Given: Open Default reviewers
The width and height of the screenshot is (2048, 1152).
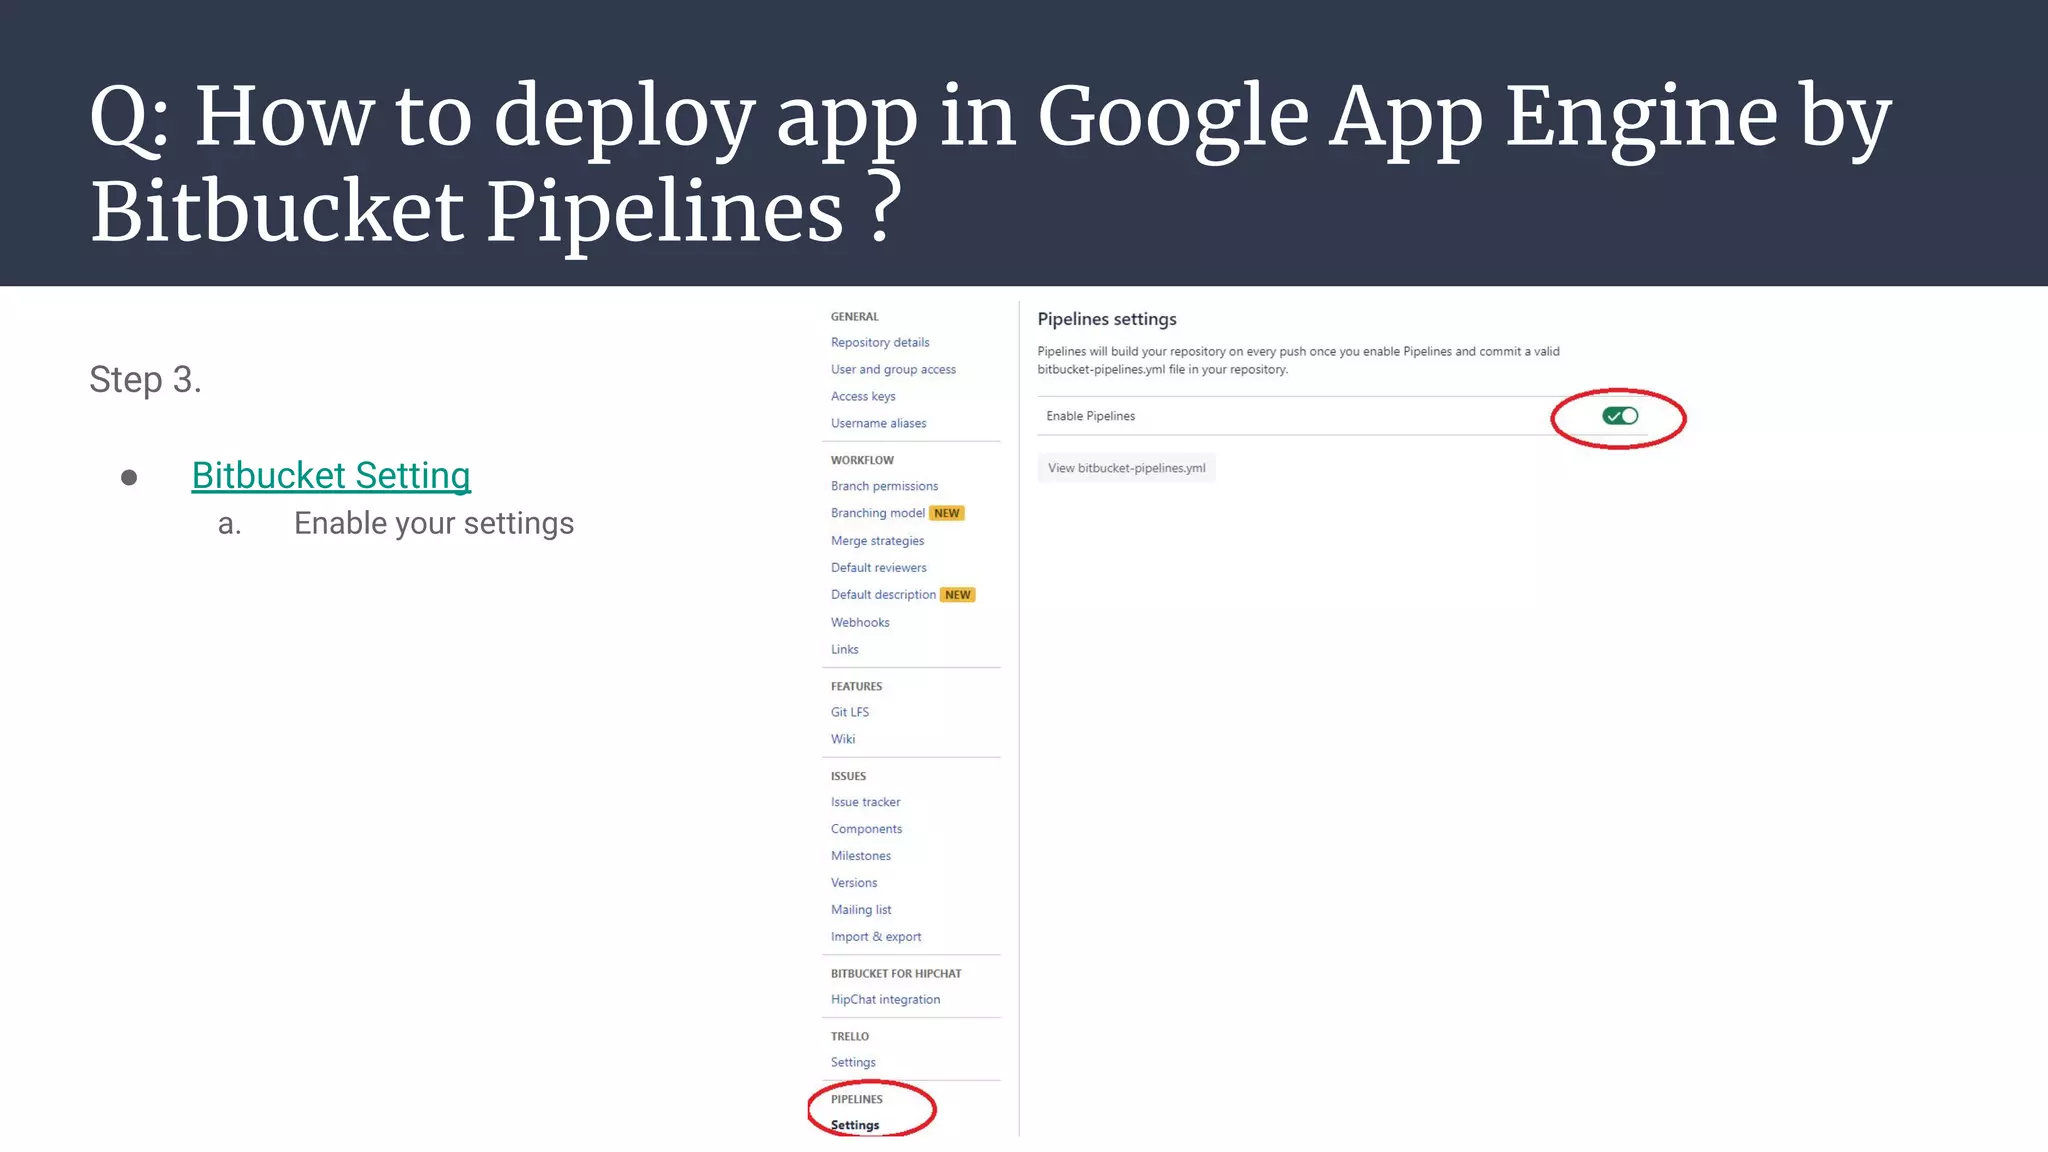Looking at the screenshot, I should pos(878,568).
